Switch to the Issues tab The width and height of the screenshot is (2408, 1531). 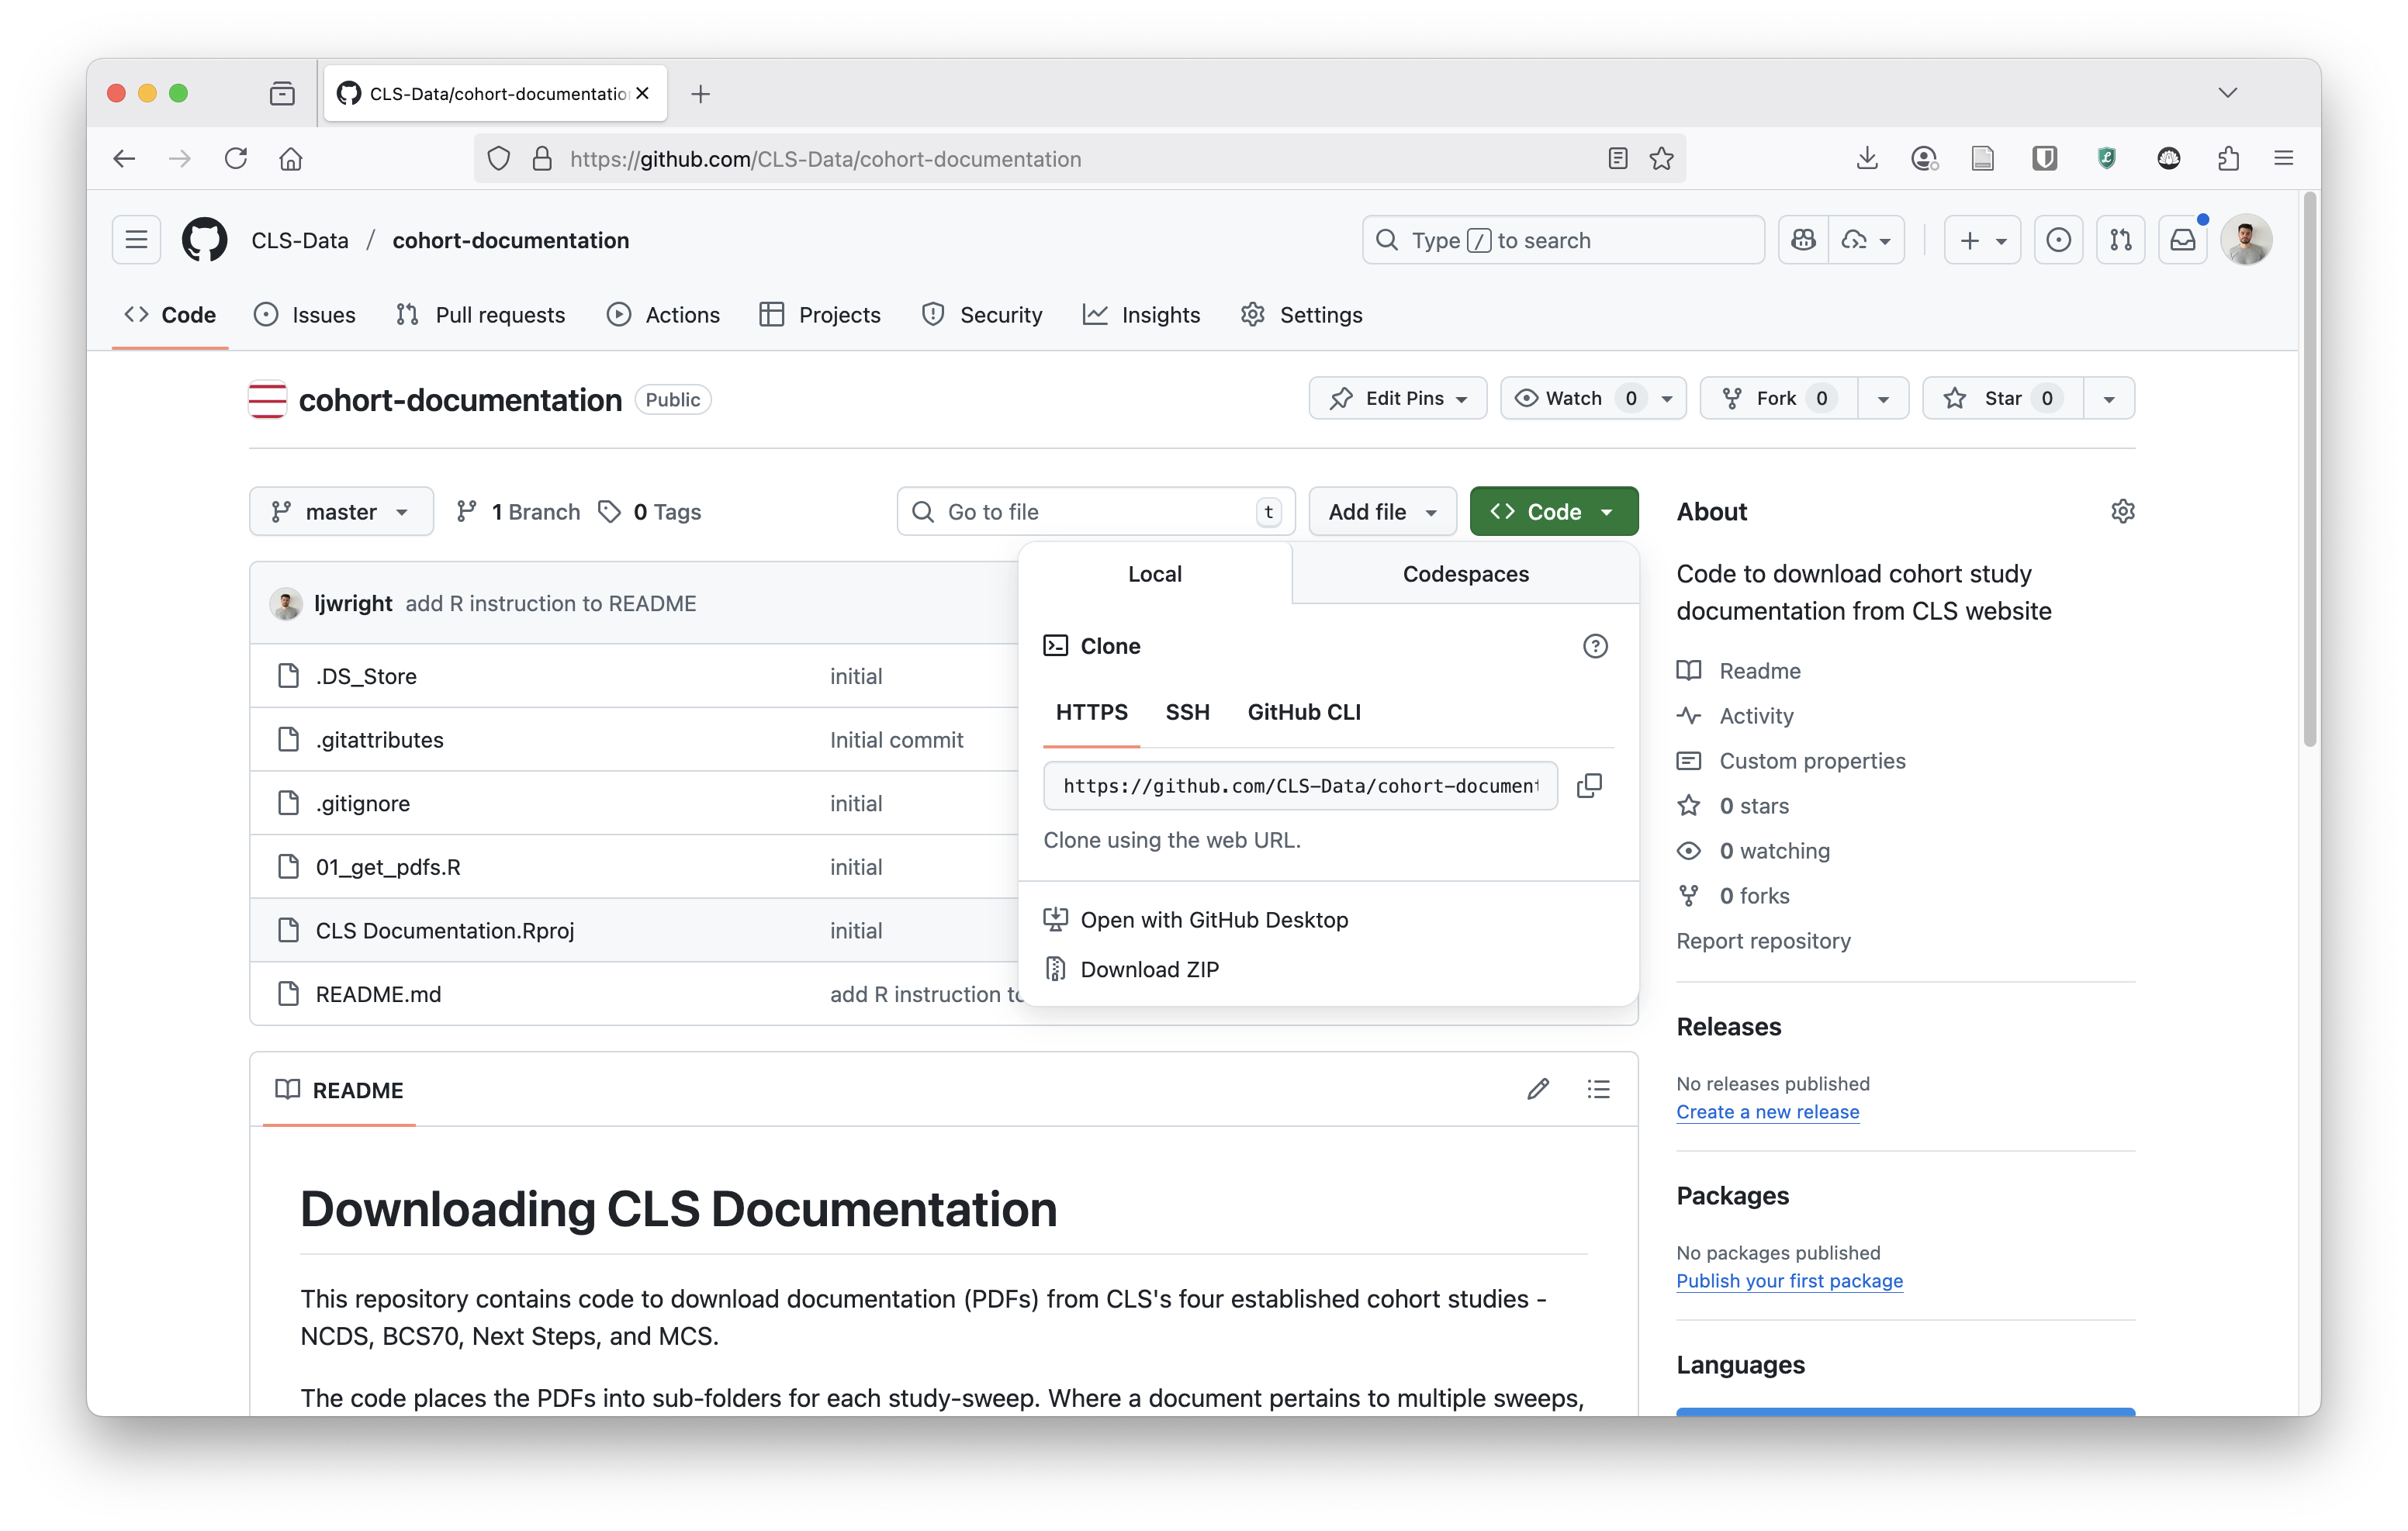click(x=305, y=315)
